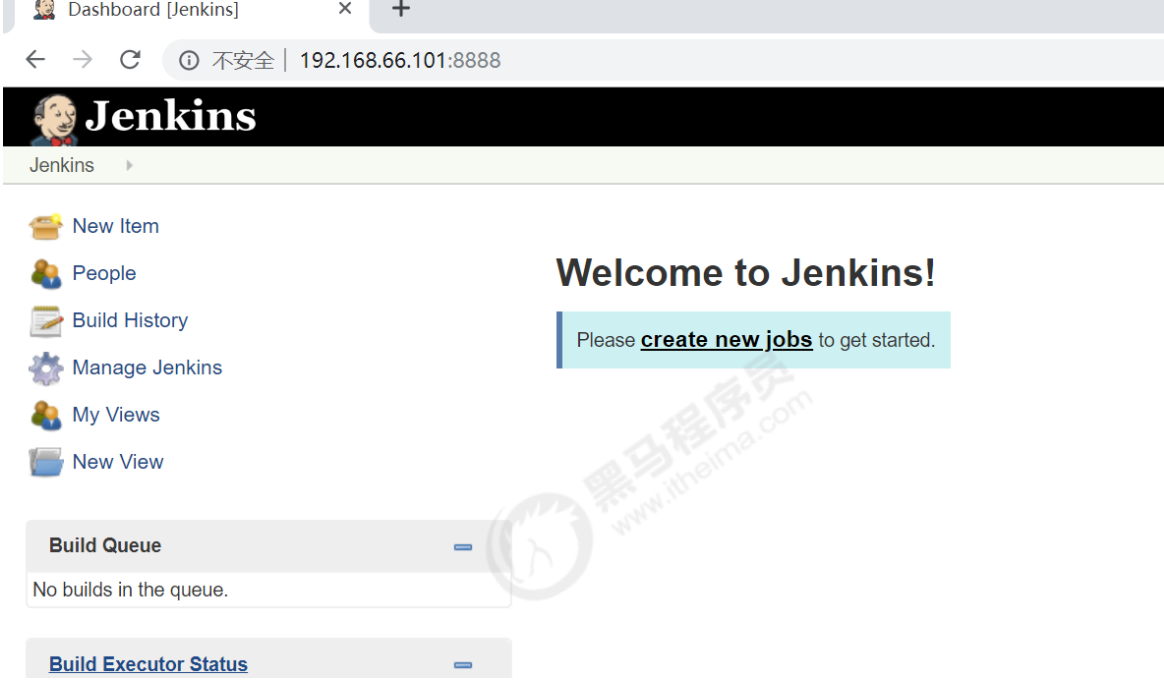Click the address bar URL 192.168.66.101:8888
This screenshot has width=1164, height=683.
(400, 60)
